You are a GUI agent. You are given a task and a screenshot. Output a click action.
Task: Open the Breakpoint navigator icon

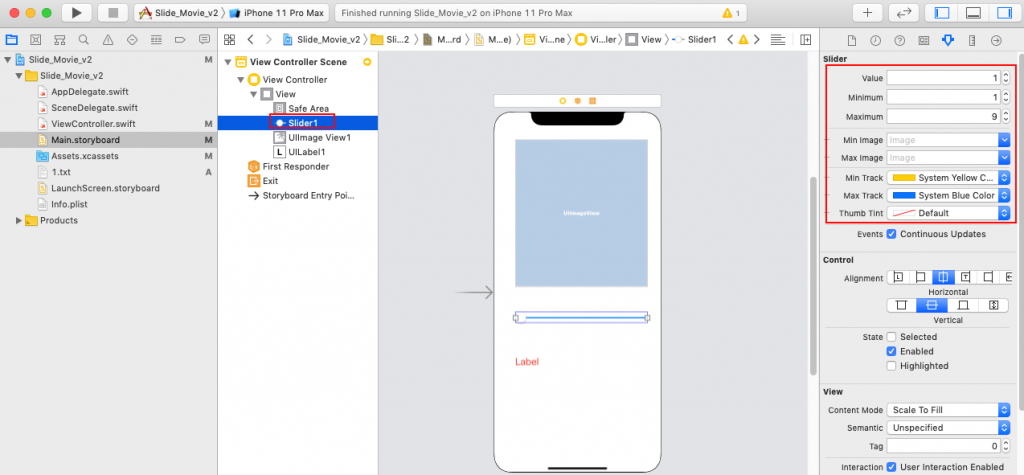pyautogui.click(x=180, y=39)
